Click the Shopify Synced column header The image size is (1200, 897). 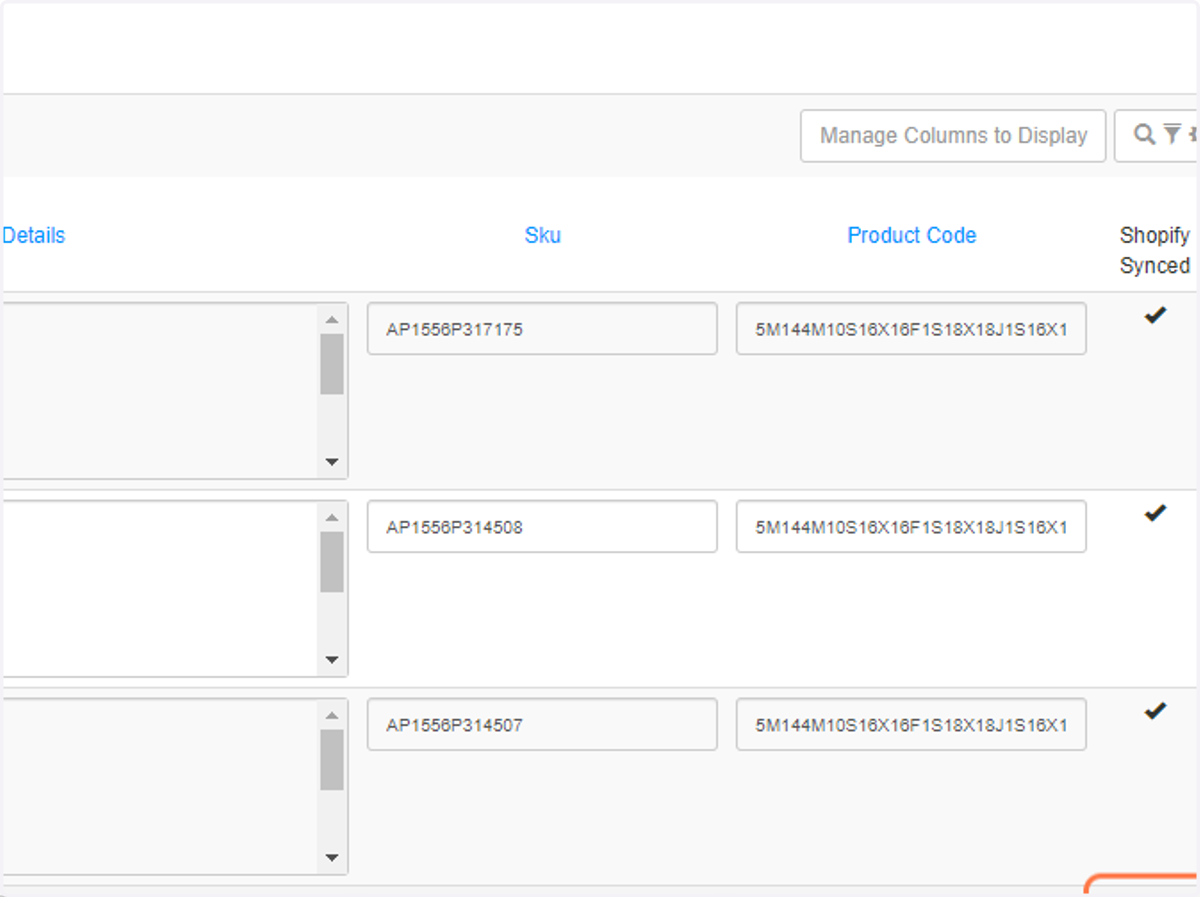coord(1155,250)
